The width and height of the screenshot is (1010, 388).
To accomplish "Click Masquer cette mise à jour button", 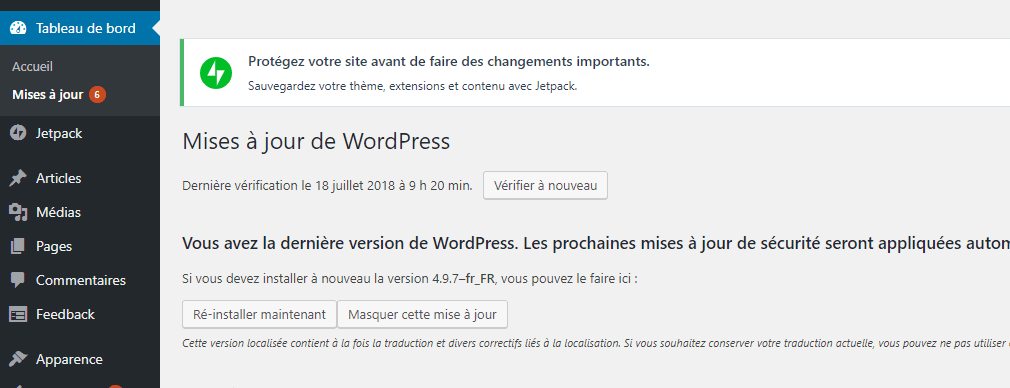I will click(x=423, y=315).
